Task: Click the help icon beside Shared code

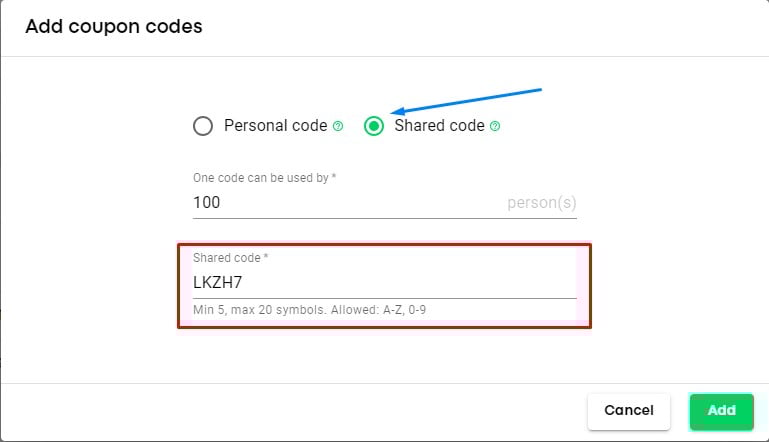Action: (x=495, y=126)
